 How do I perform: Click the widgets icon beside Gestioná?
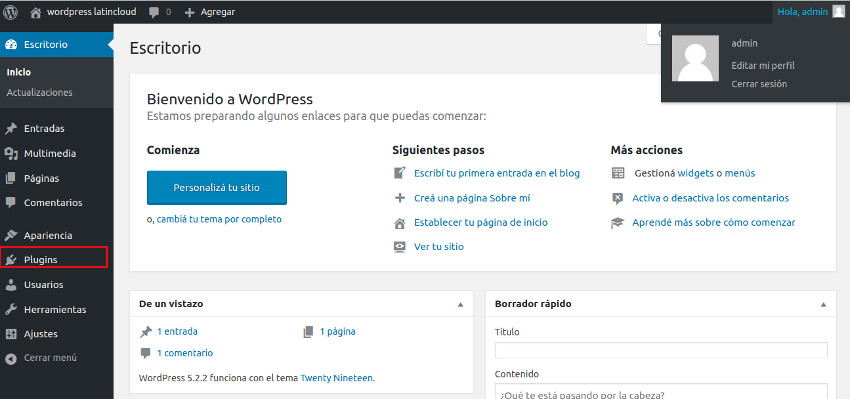[x=618, y=173]
